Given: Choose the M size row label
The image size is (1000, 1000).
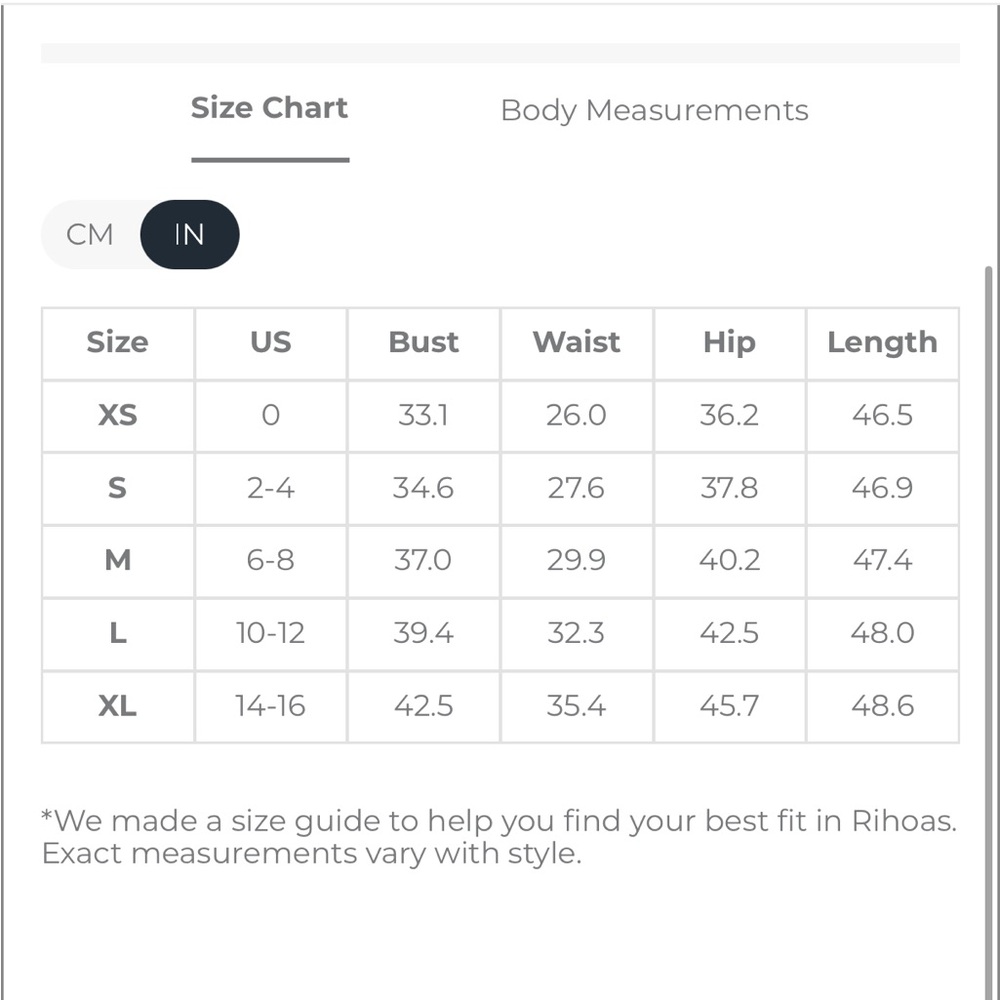Looking at the screenshot, I should (118, 561).
